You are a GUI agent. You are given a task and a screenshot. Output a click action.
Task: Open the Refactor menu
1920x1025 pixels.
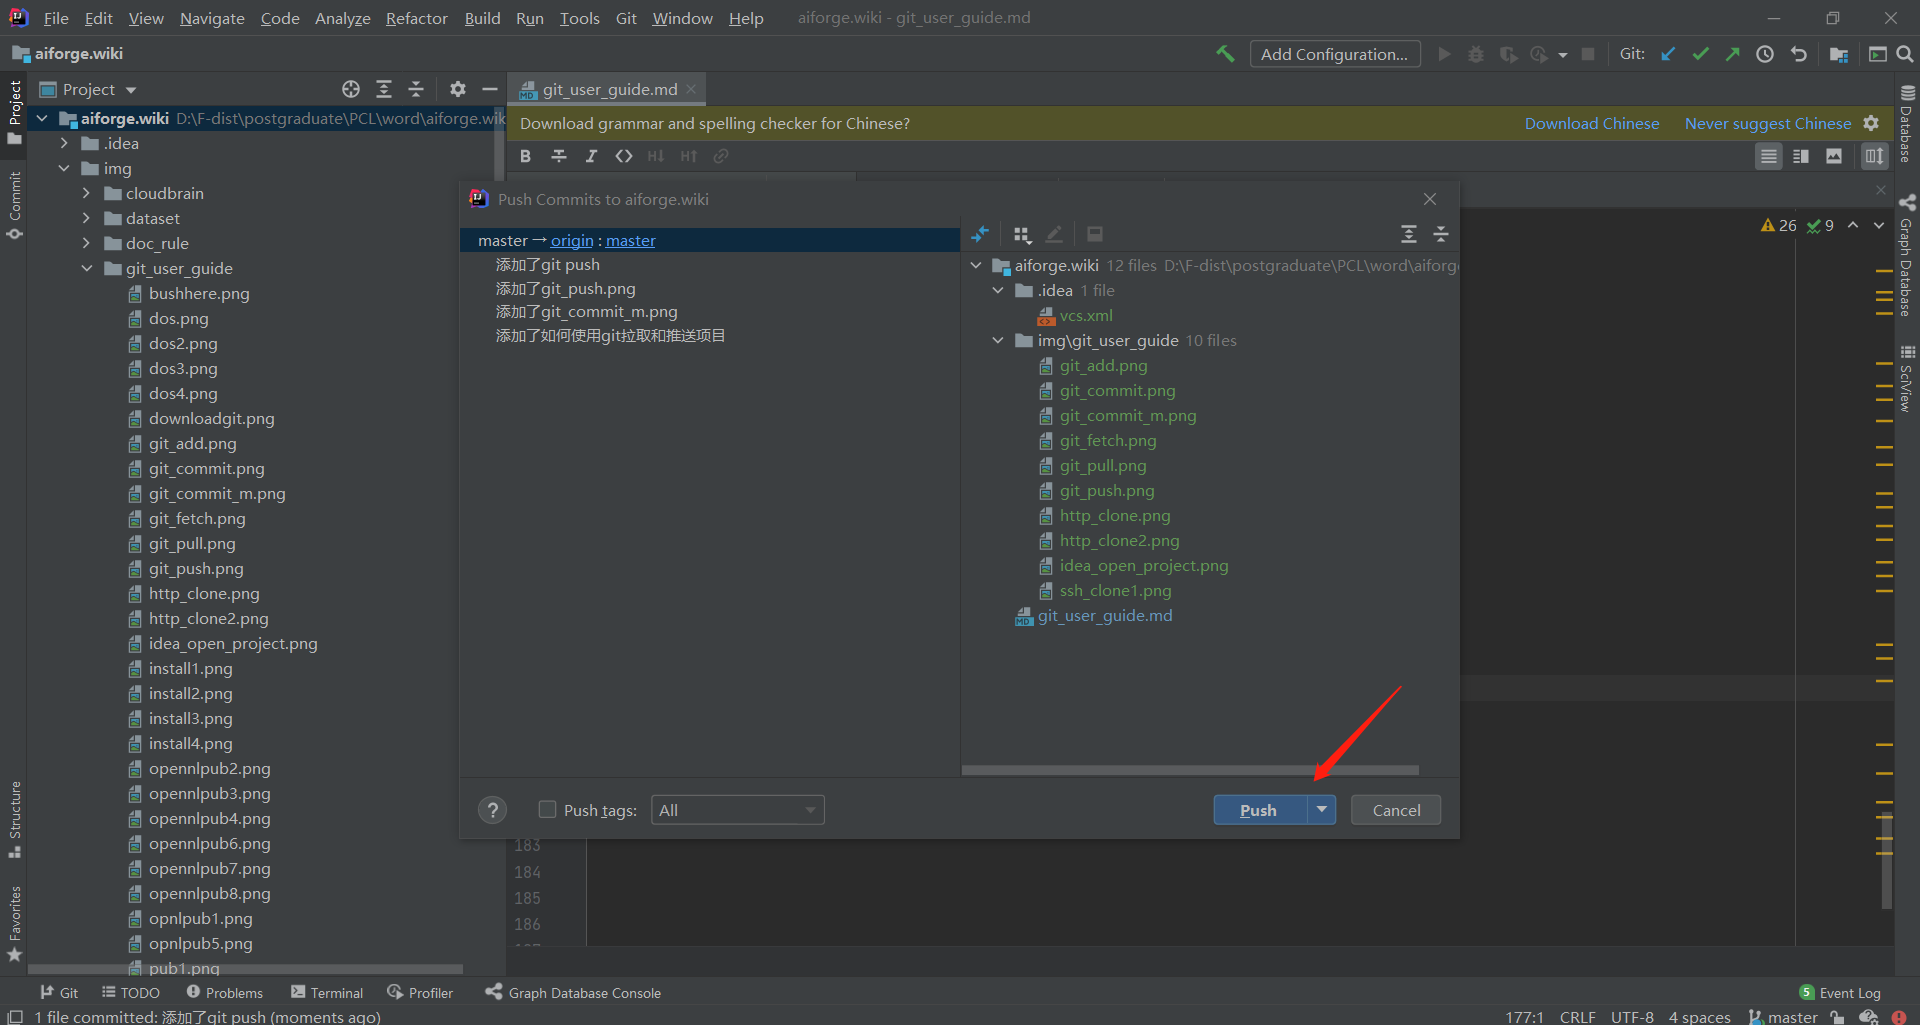click(x=416, y=18)
